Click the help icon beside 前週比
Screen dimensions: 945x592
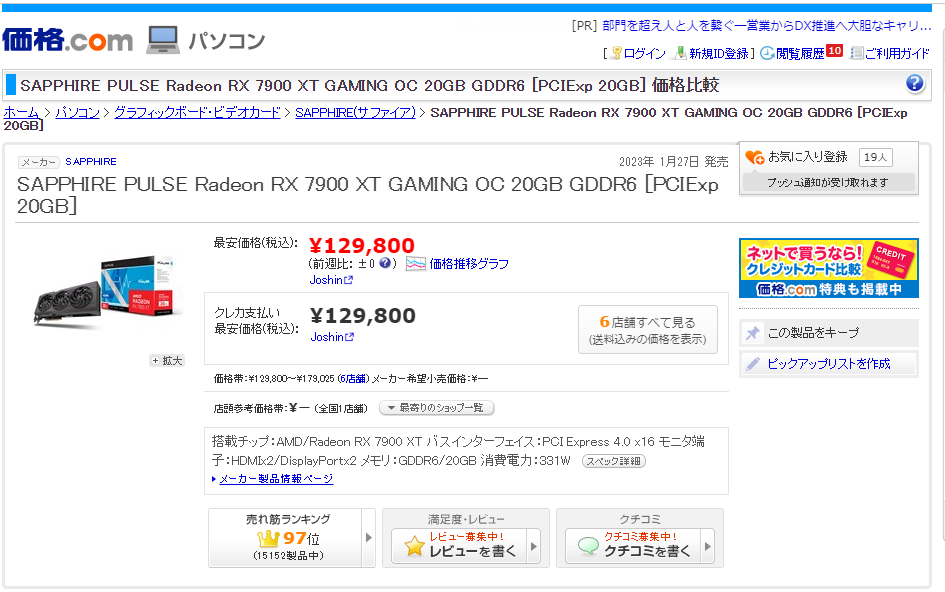pyautogui.click(x=385, y=263)
